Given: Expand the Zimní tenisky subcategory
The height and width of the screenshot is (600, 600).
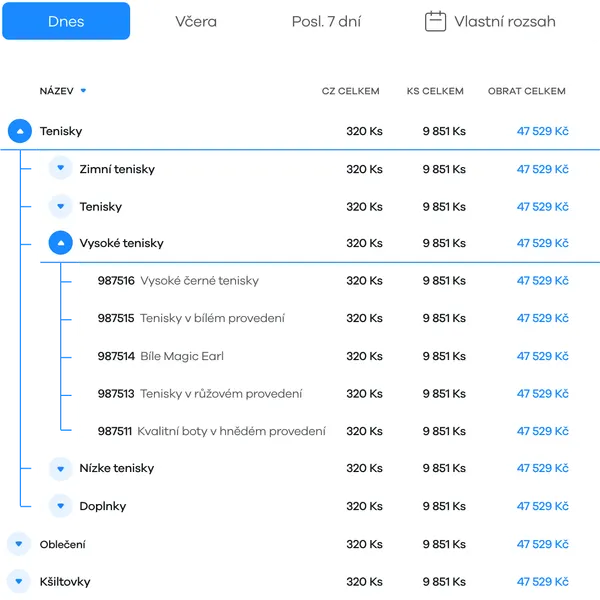Looking at the screenshot, I should coord(60,168).
